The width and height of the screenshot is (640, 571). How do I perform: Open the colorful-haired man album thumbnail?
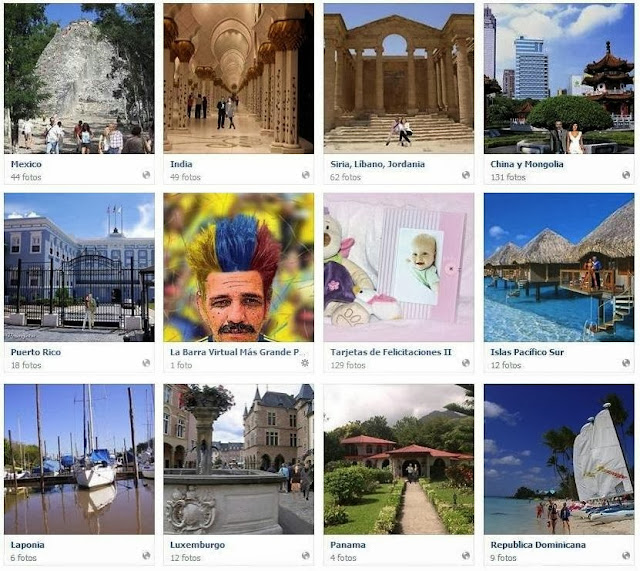coord(239,267)
